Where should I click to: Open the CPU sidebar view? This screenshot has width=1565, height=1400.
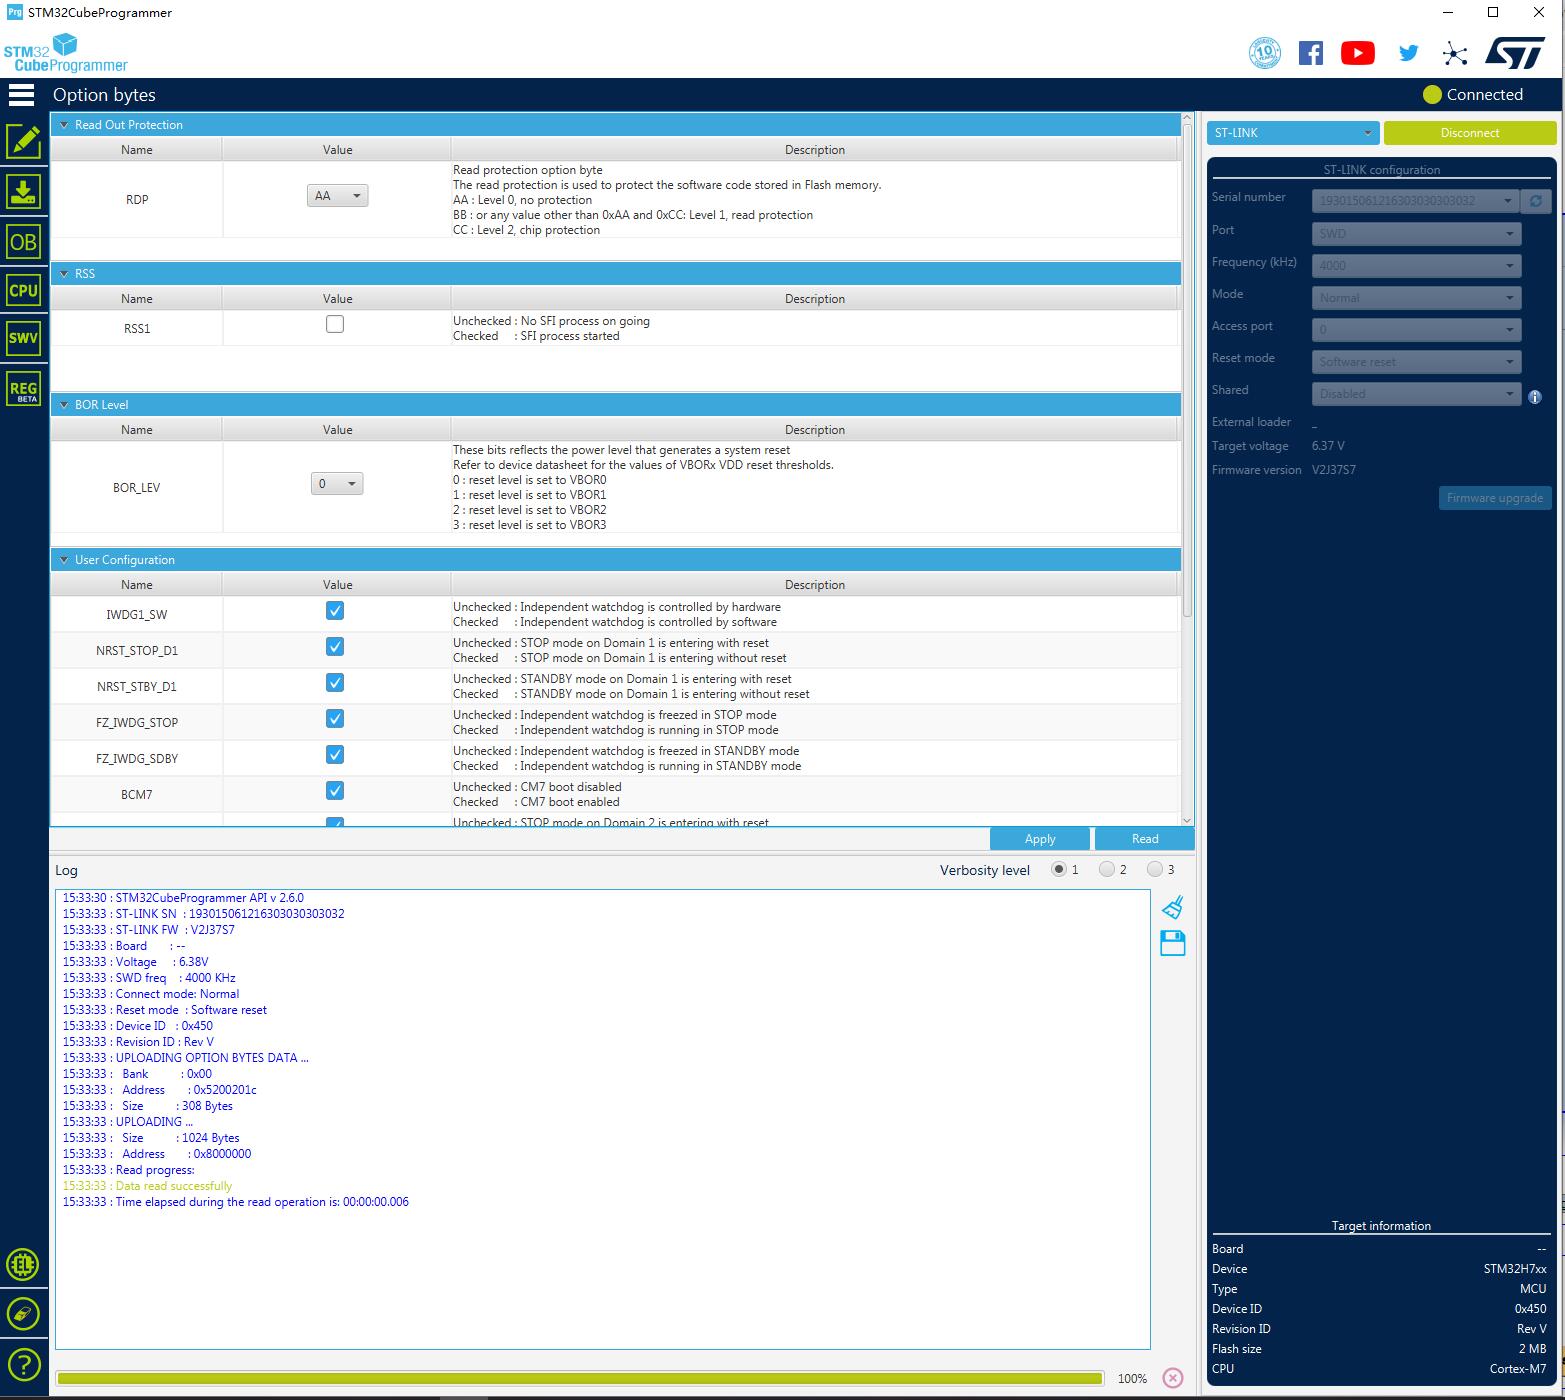tap(23, 290)
